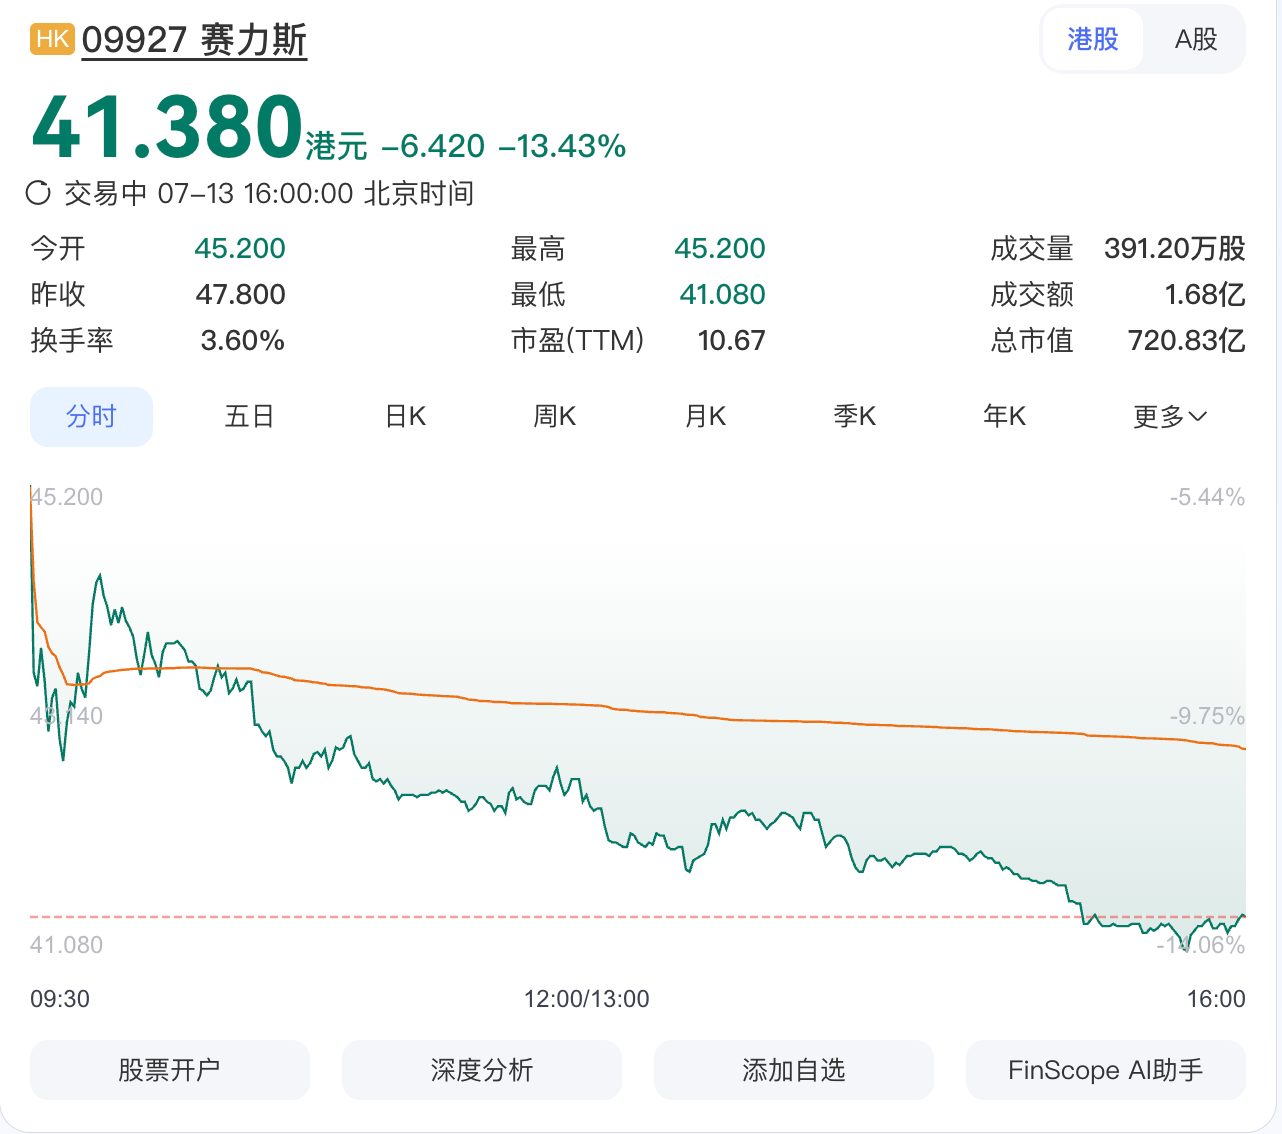1282x1134 pixels.
Task: Click the trading time 07-13 16:00:00 北京时间
Action: click(316, 193)
